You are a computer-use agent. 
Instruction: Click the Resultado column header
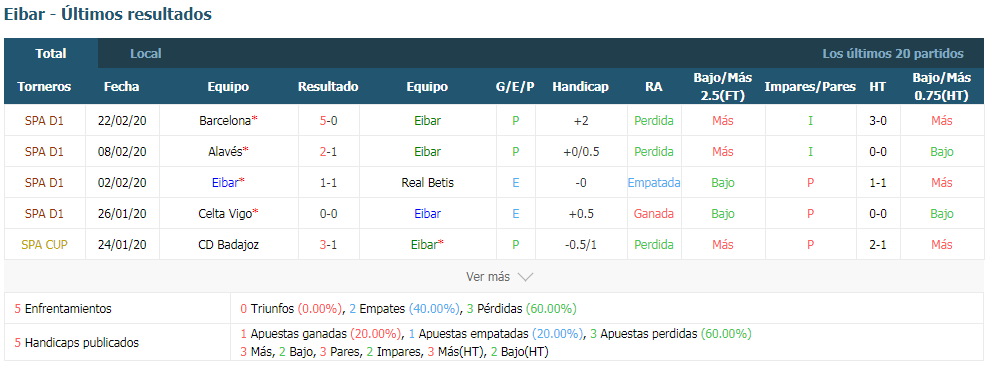point(328,86)
